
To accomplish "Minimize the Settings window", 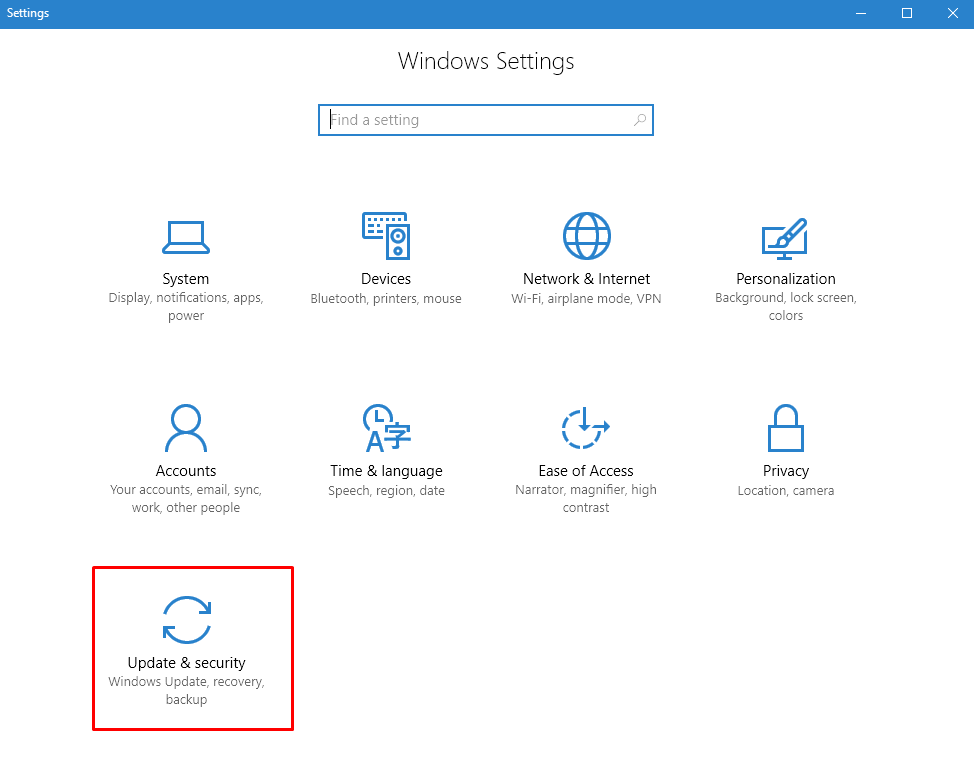I will coord(861,14).
